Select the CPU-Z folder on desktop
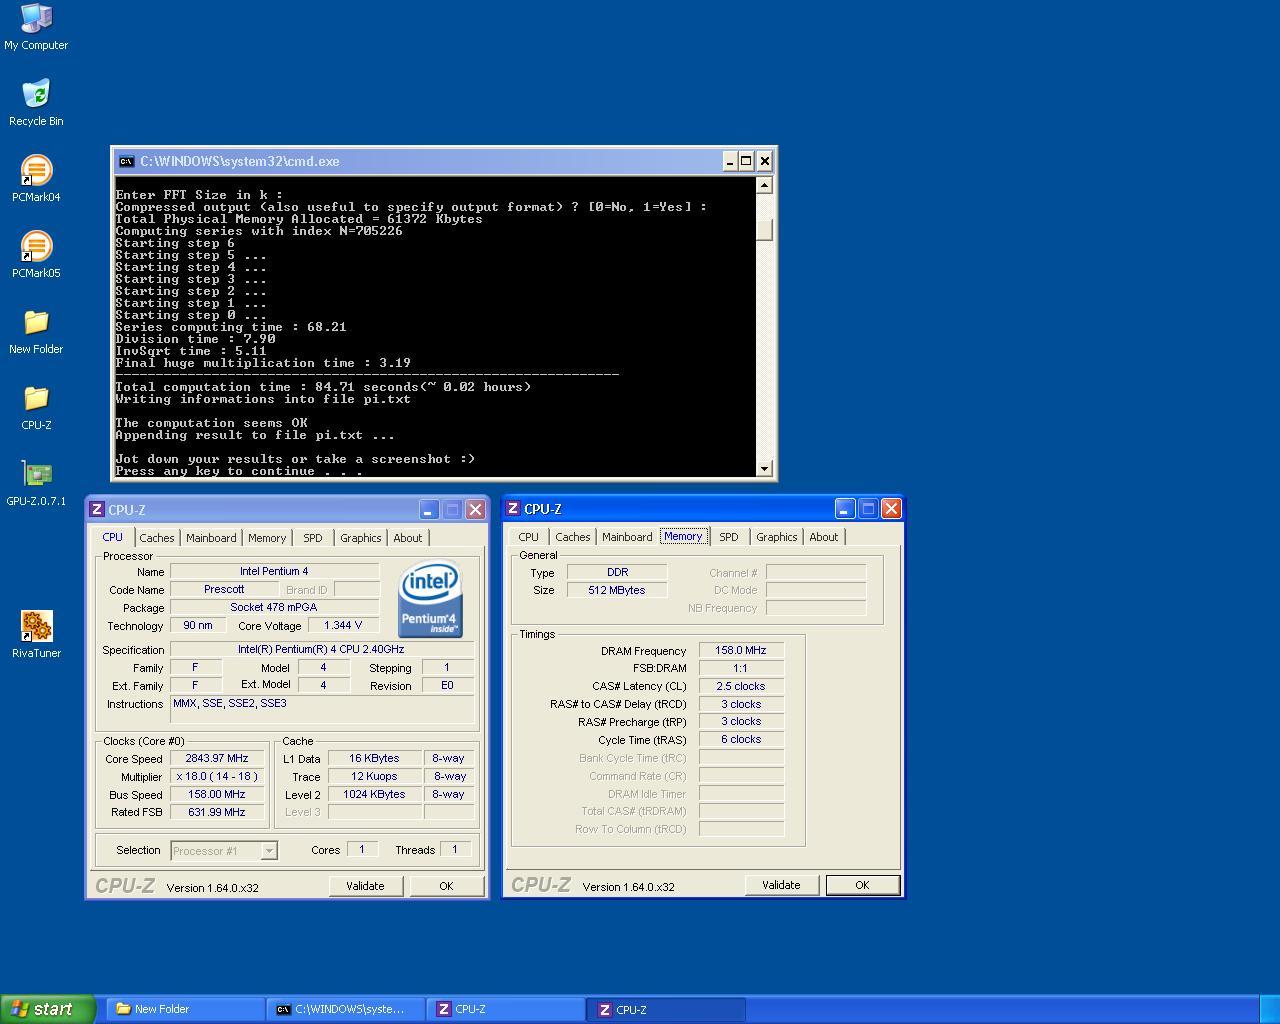 click(36, 408)
